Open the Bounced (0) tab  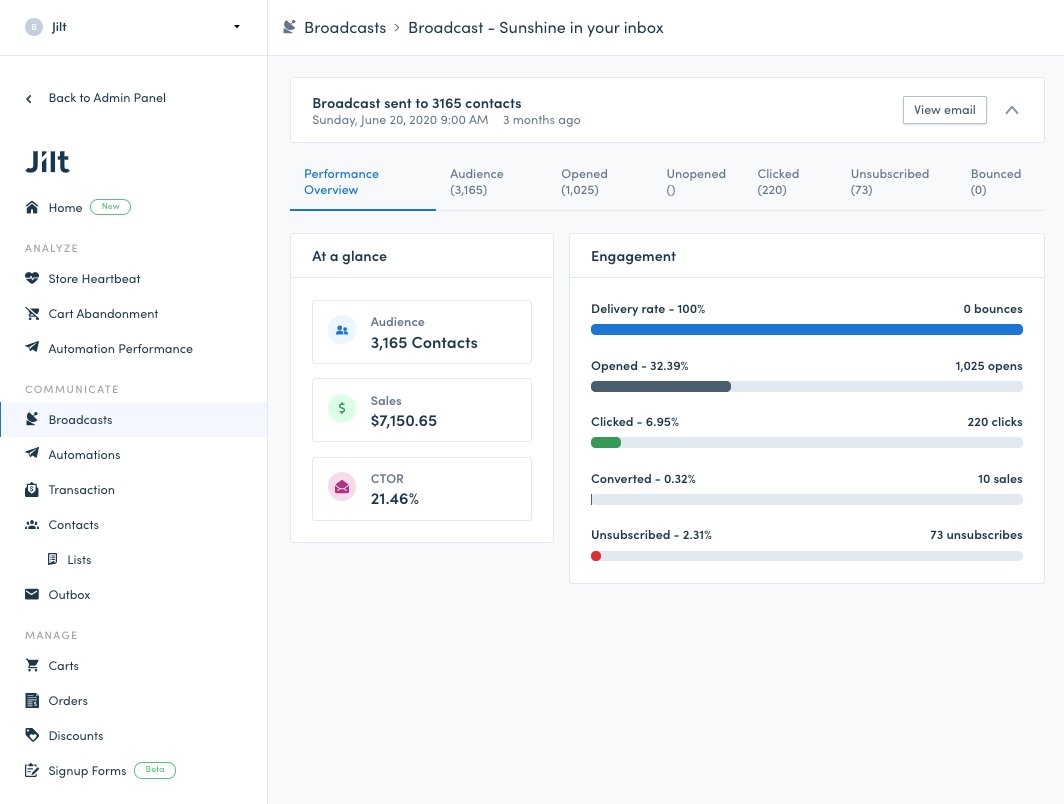coord(995,182)
